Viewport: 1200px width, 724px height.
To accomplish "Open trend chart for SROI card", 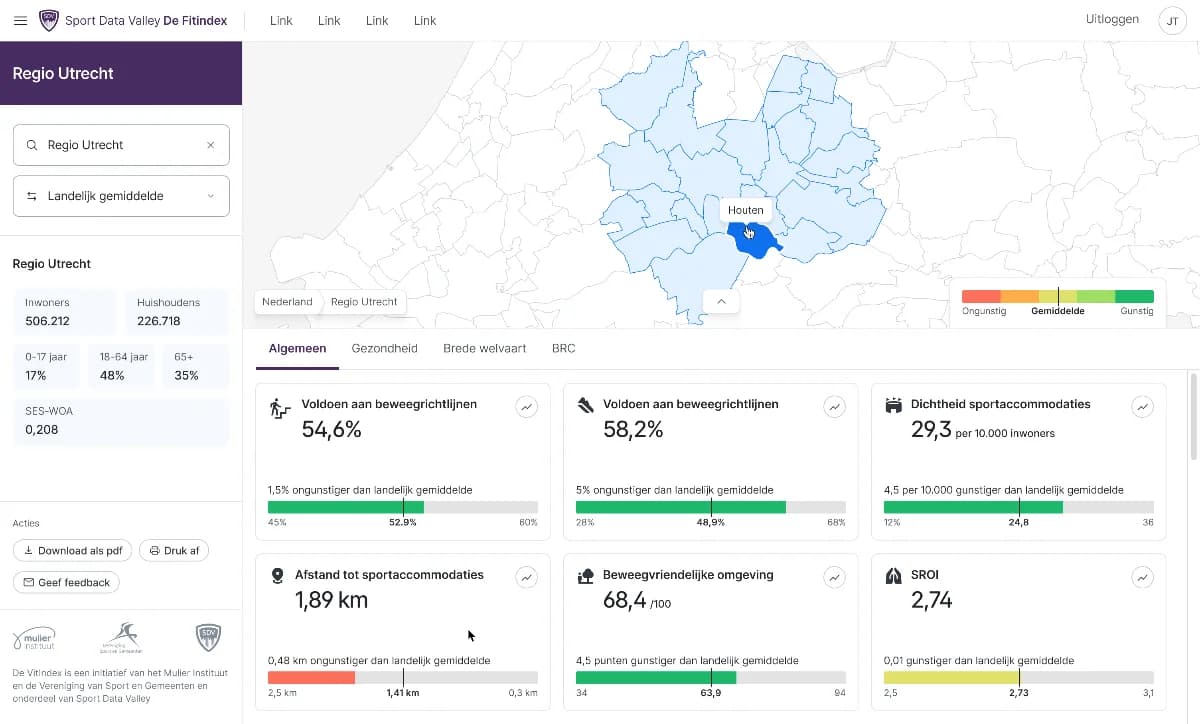I will (x=1142, y=577).
